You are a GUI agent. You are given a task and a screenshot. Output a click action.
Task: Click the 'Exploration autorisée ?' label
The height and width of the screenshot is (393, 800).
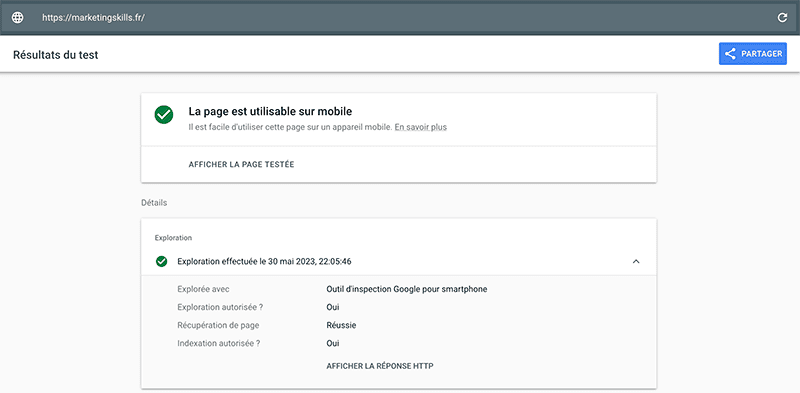pyautogui.click(x=220, y=307)
